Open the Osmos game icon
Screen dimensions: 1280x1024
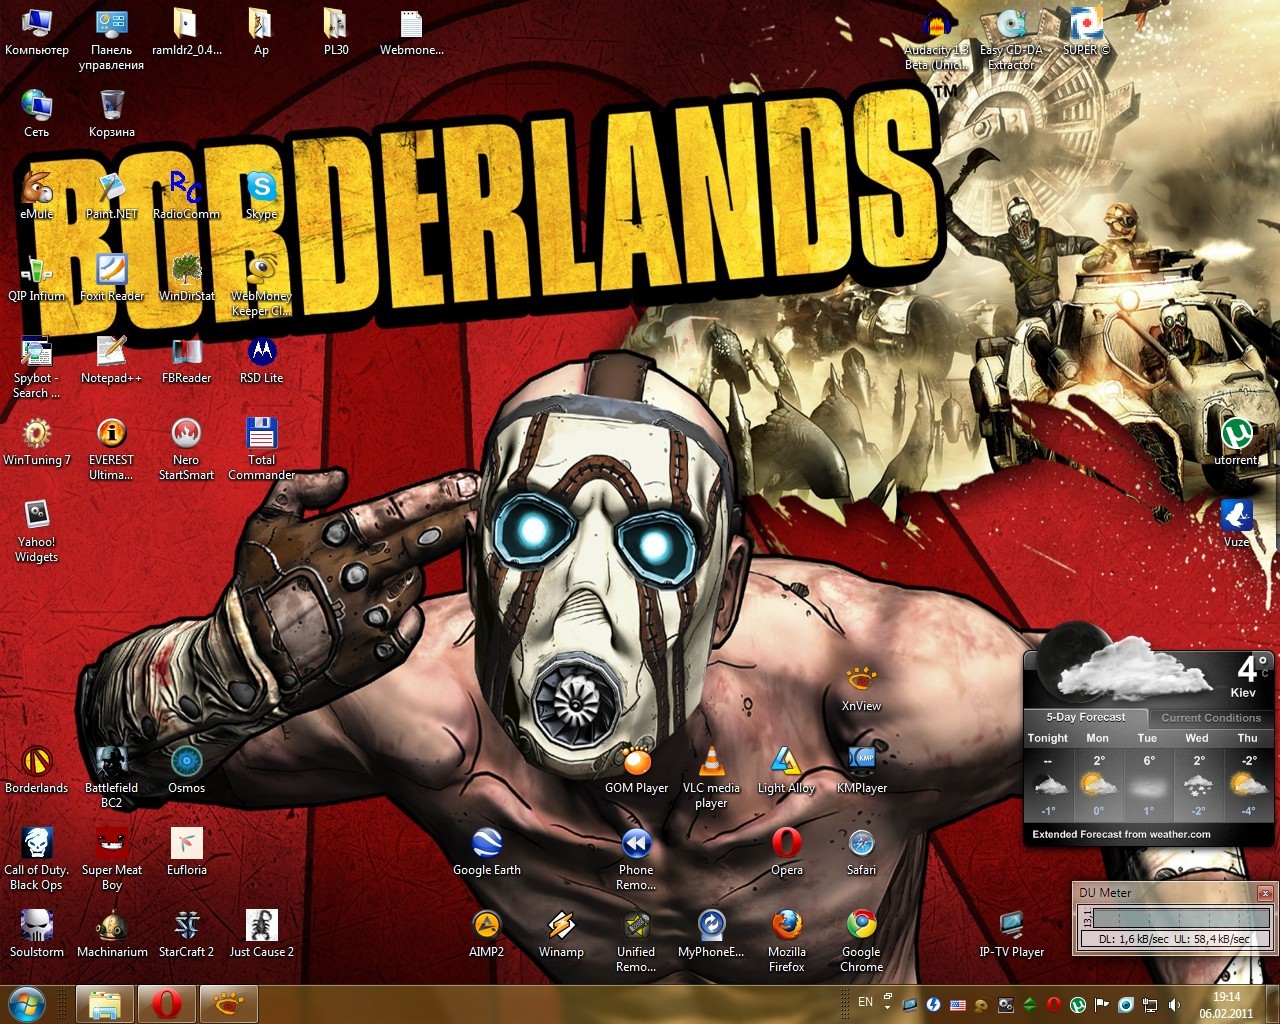[186, 769]
